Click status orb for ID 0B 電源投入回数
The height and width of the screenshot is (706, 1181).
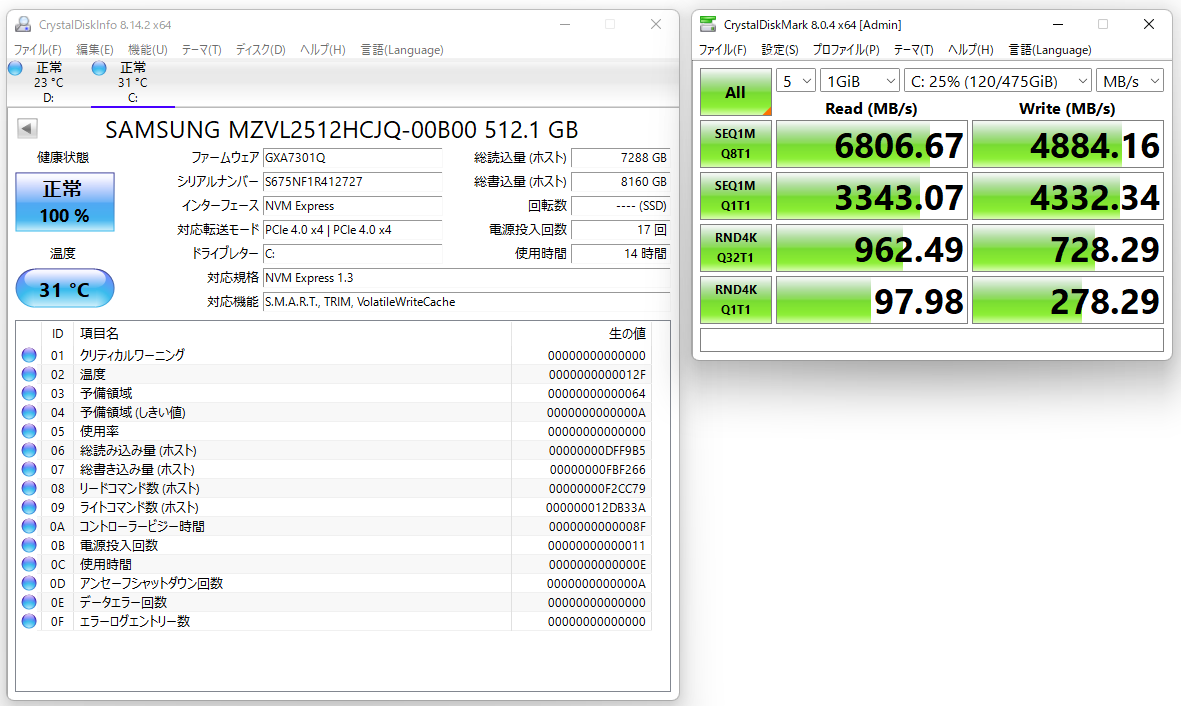[x=29, y=545]
